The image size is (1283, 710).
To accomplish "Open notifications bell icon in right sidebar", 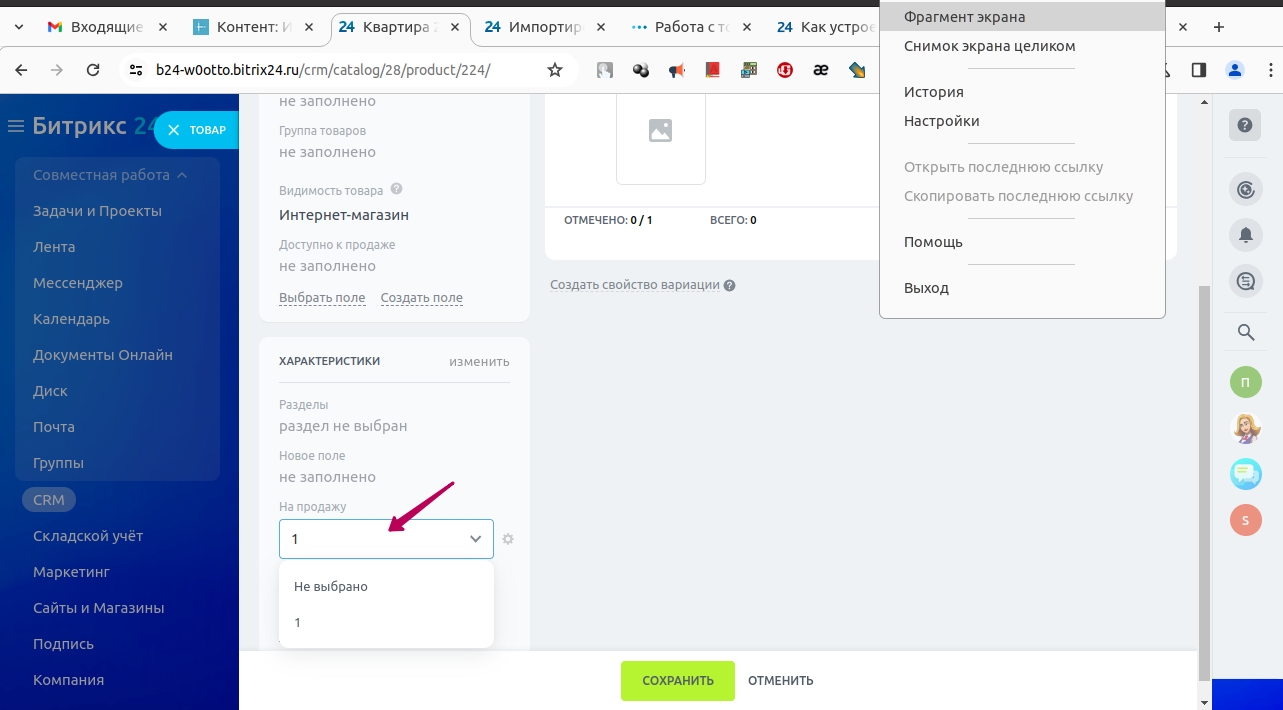I will click(1245, 235).
